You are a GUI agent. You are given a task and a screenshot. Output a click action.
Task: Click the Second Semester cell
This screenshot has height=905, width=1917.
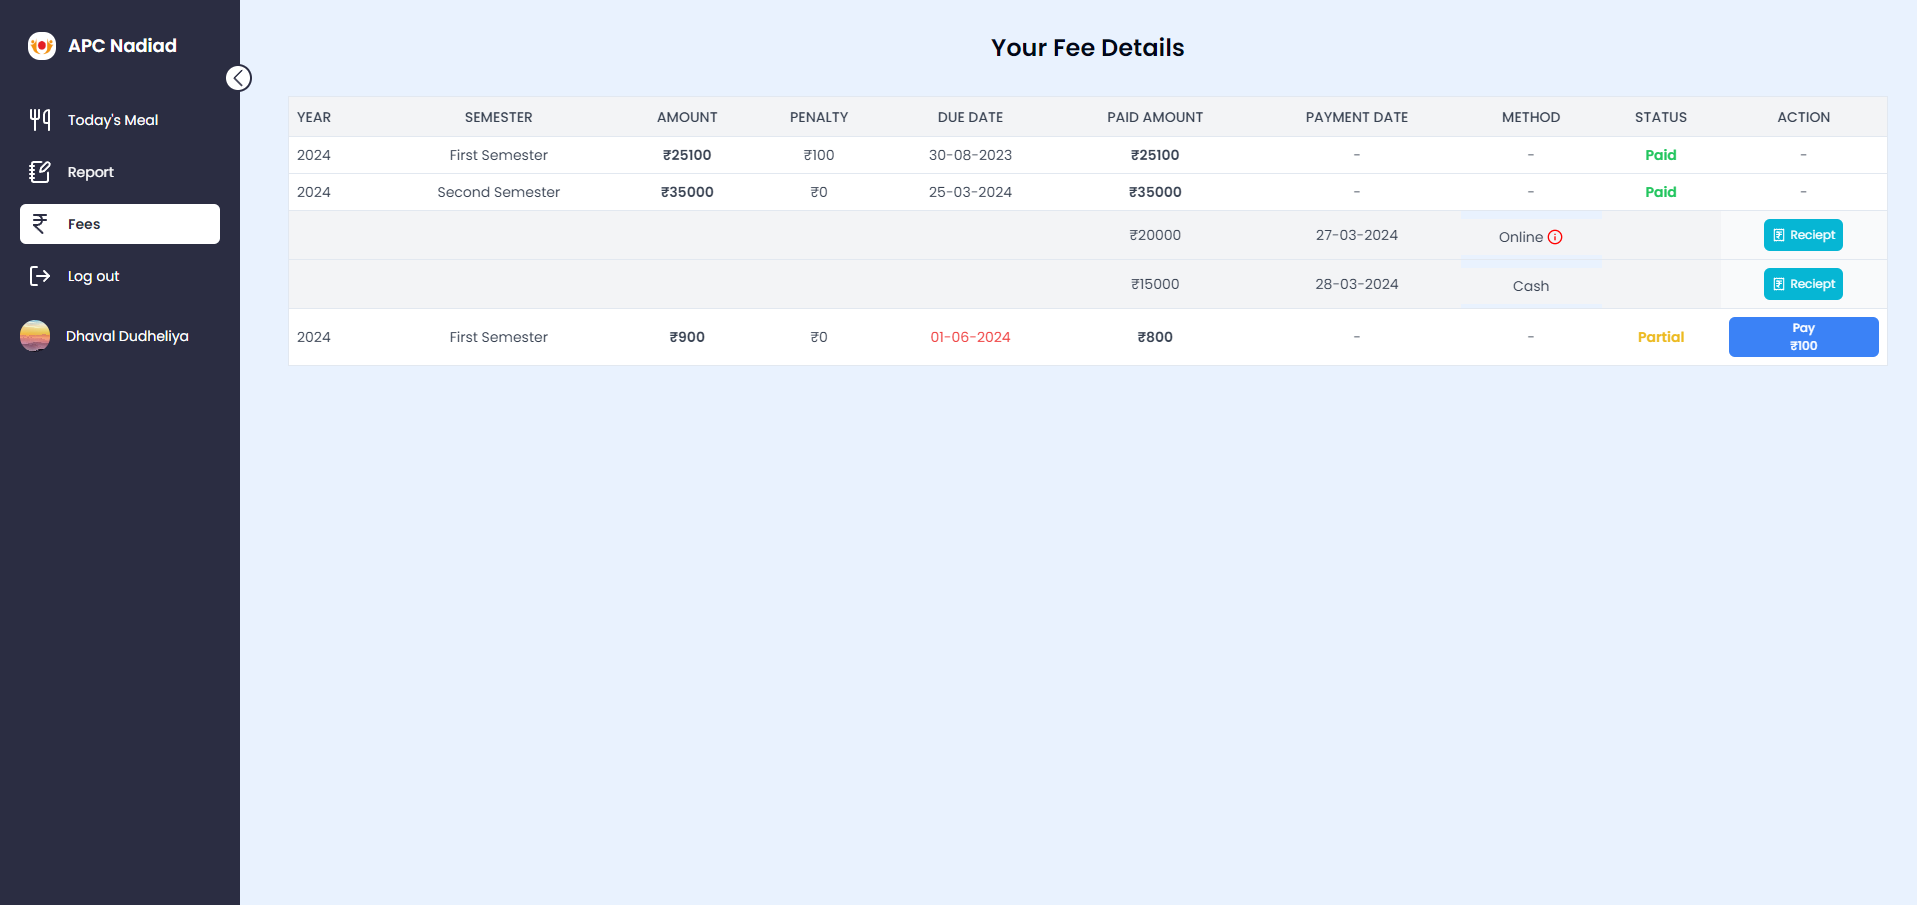(x=498, y=192)
